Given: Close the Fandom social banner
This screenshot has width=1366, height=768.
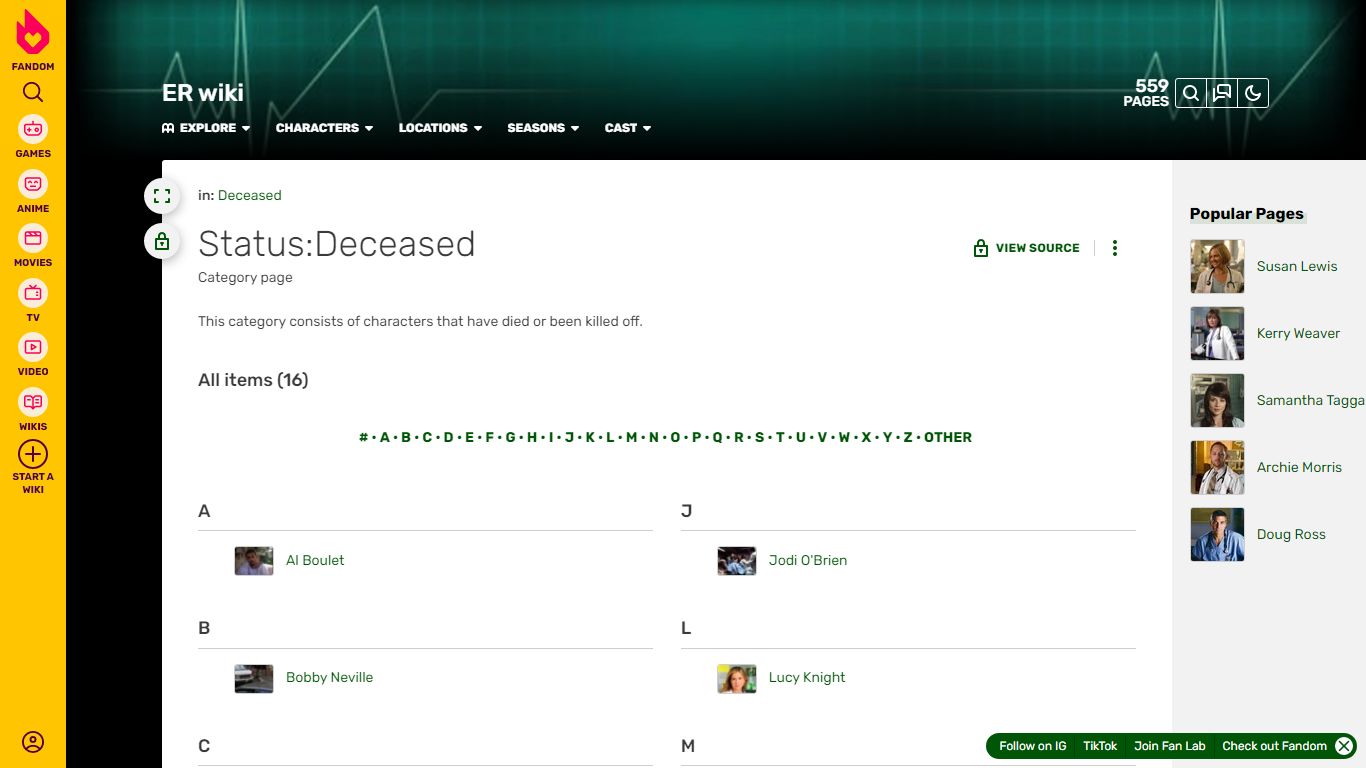Looking at the screenshot, I should (1344, 746).
